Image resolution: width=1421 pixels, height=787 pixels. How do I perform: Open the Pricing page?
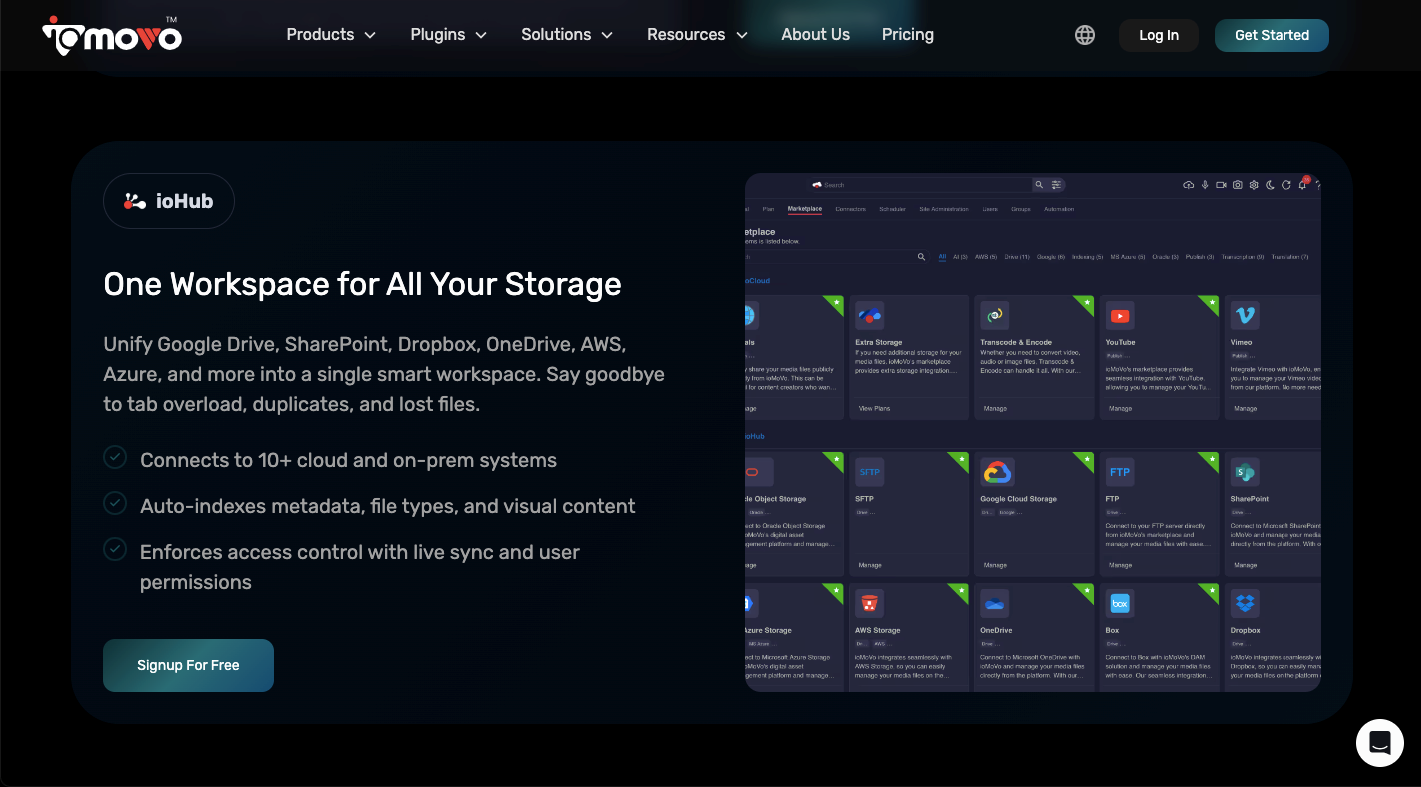click(908, 35)
